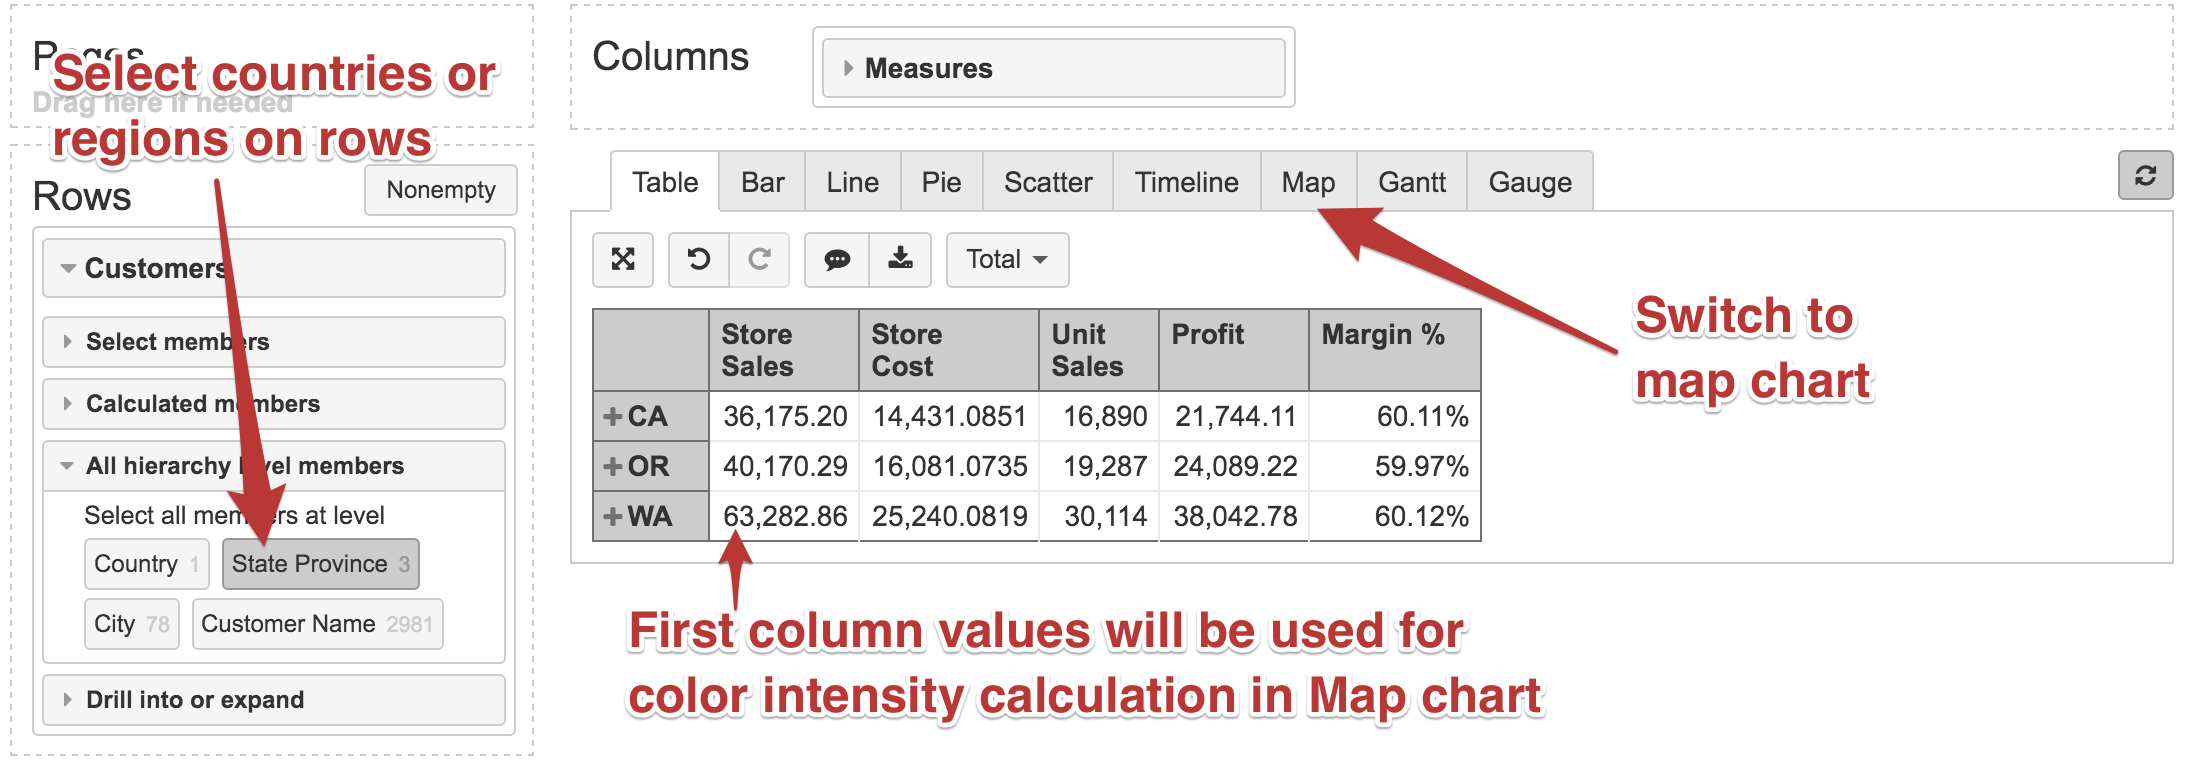This screenshot has width=2188, height=770.
Task: Expand the WA row plus icon
Action: [x=613, y=517]
